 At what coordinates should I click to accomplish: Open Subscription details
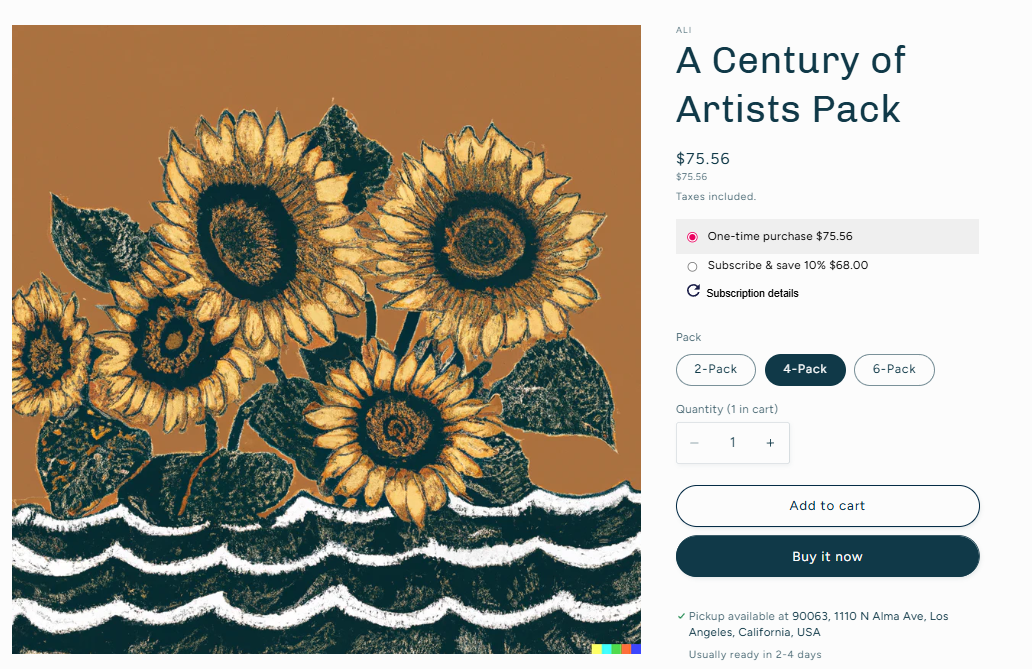click(x=752, y=293)
